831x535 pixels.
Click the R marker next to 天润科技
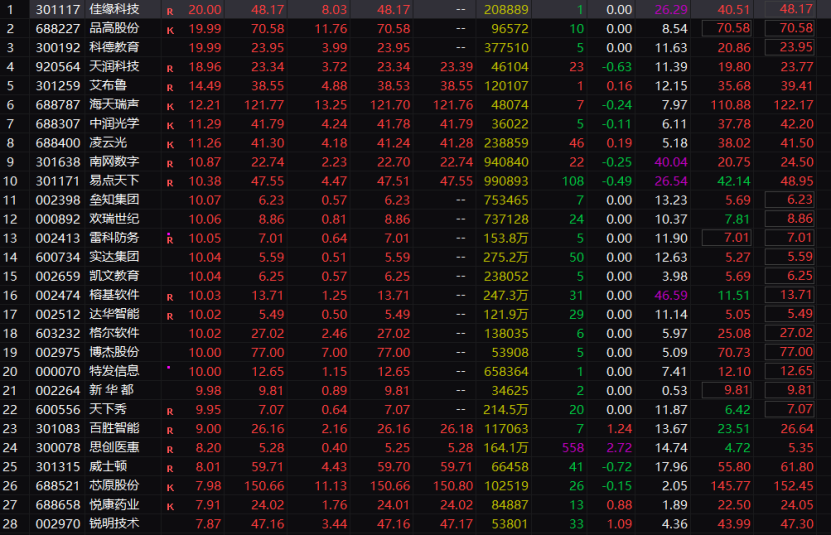point(169,67)
